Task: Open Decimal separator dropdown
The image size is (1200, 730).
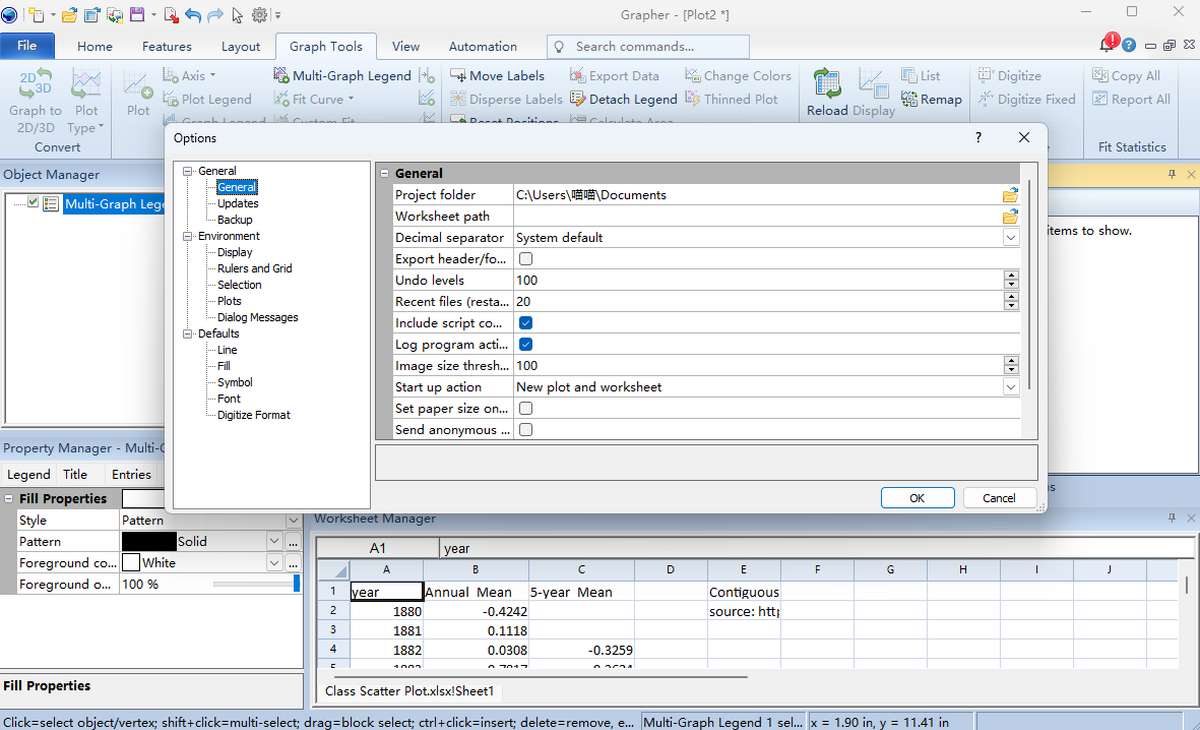Action: click(1010, 238)
